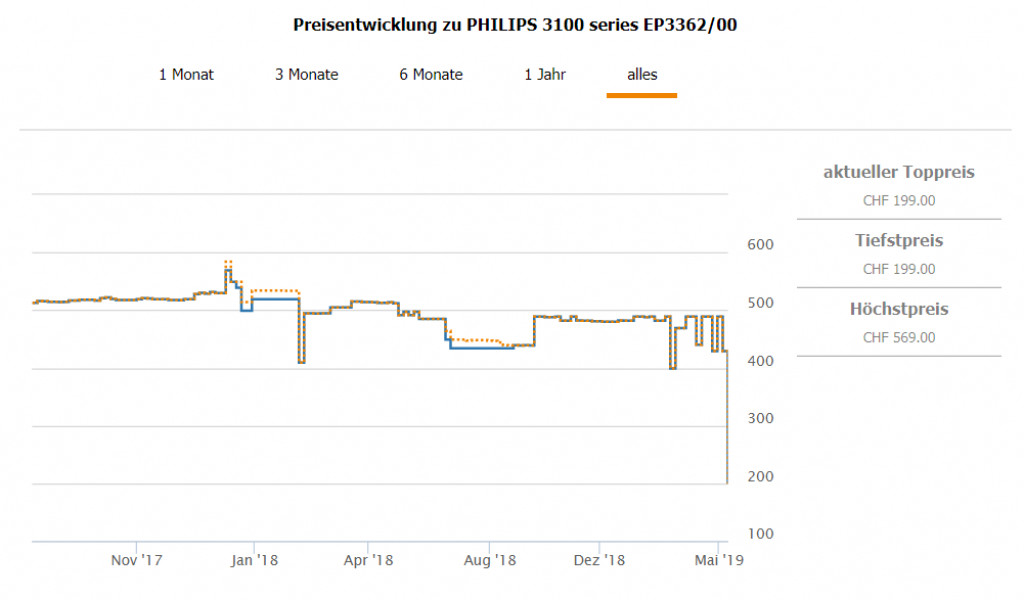1024x600 pixels.
Task: Click the CHF 569.00 highest price value
Action: click(x=898, y=338)
